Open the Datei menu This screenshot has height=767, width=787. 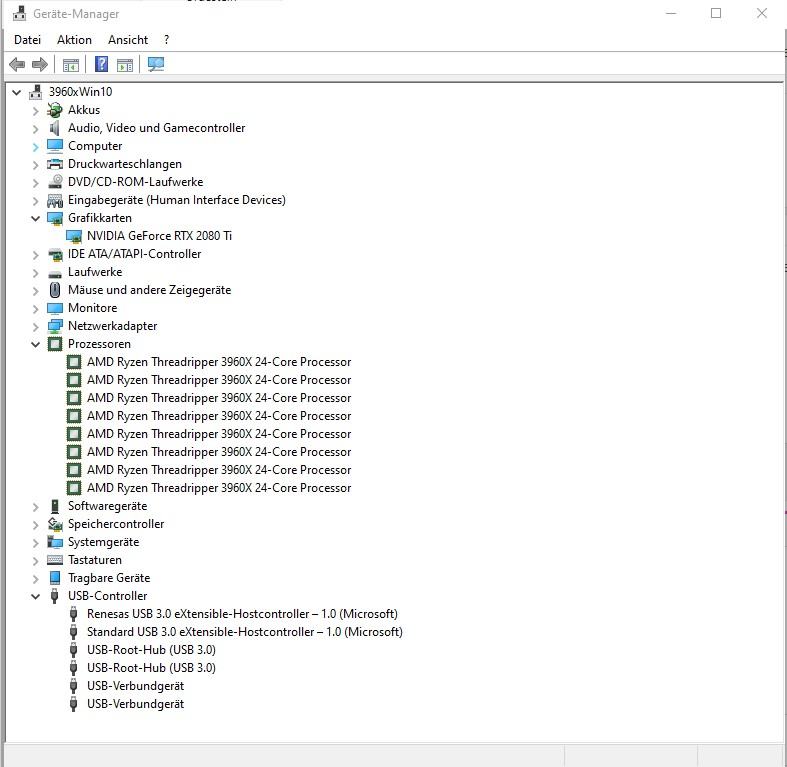click(27, 40)
